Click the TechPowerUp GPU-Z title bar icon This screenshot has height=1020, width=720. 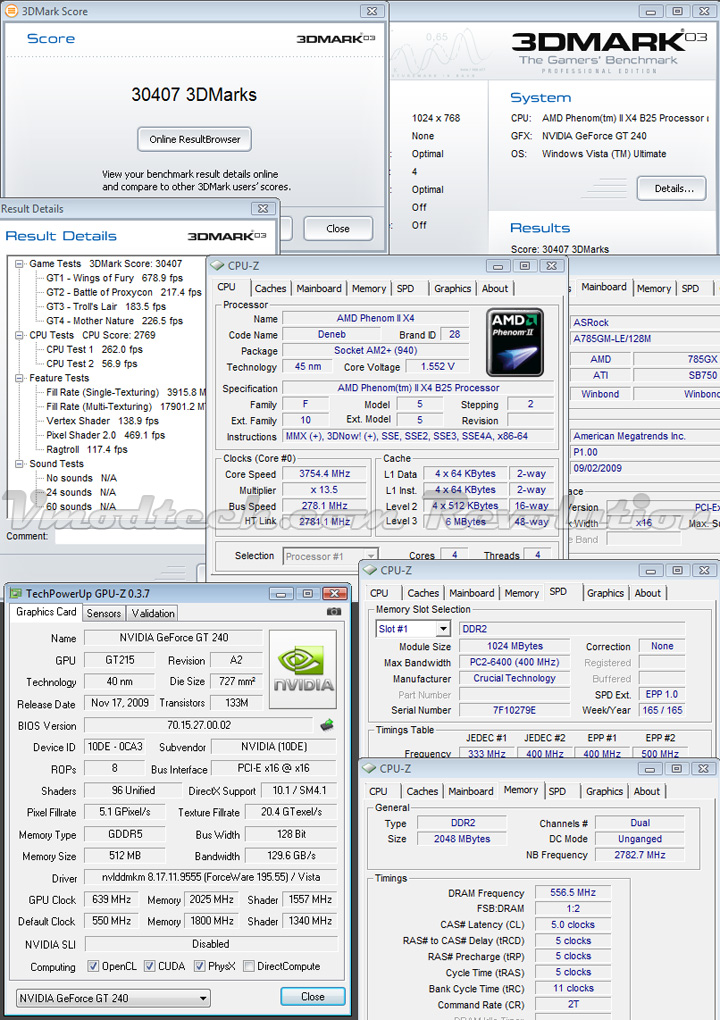coord(16,593)
